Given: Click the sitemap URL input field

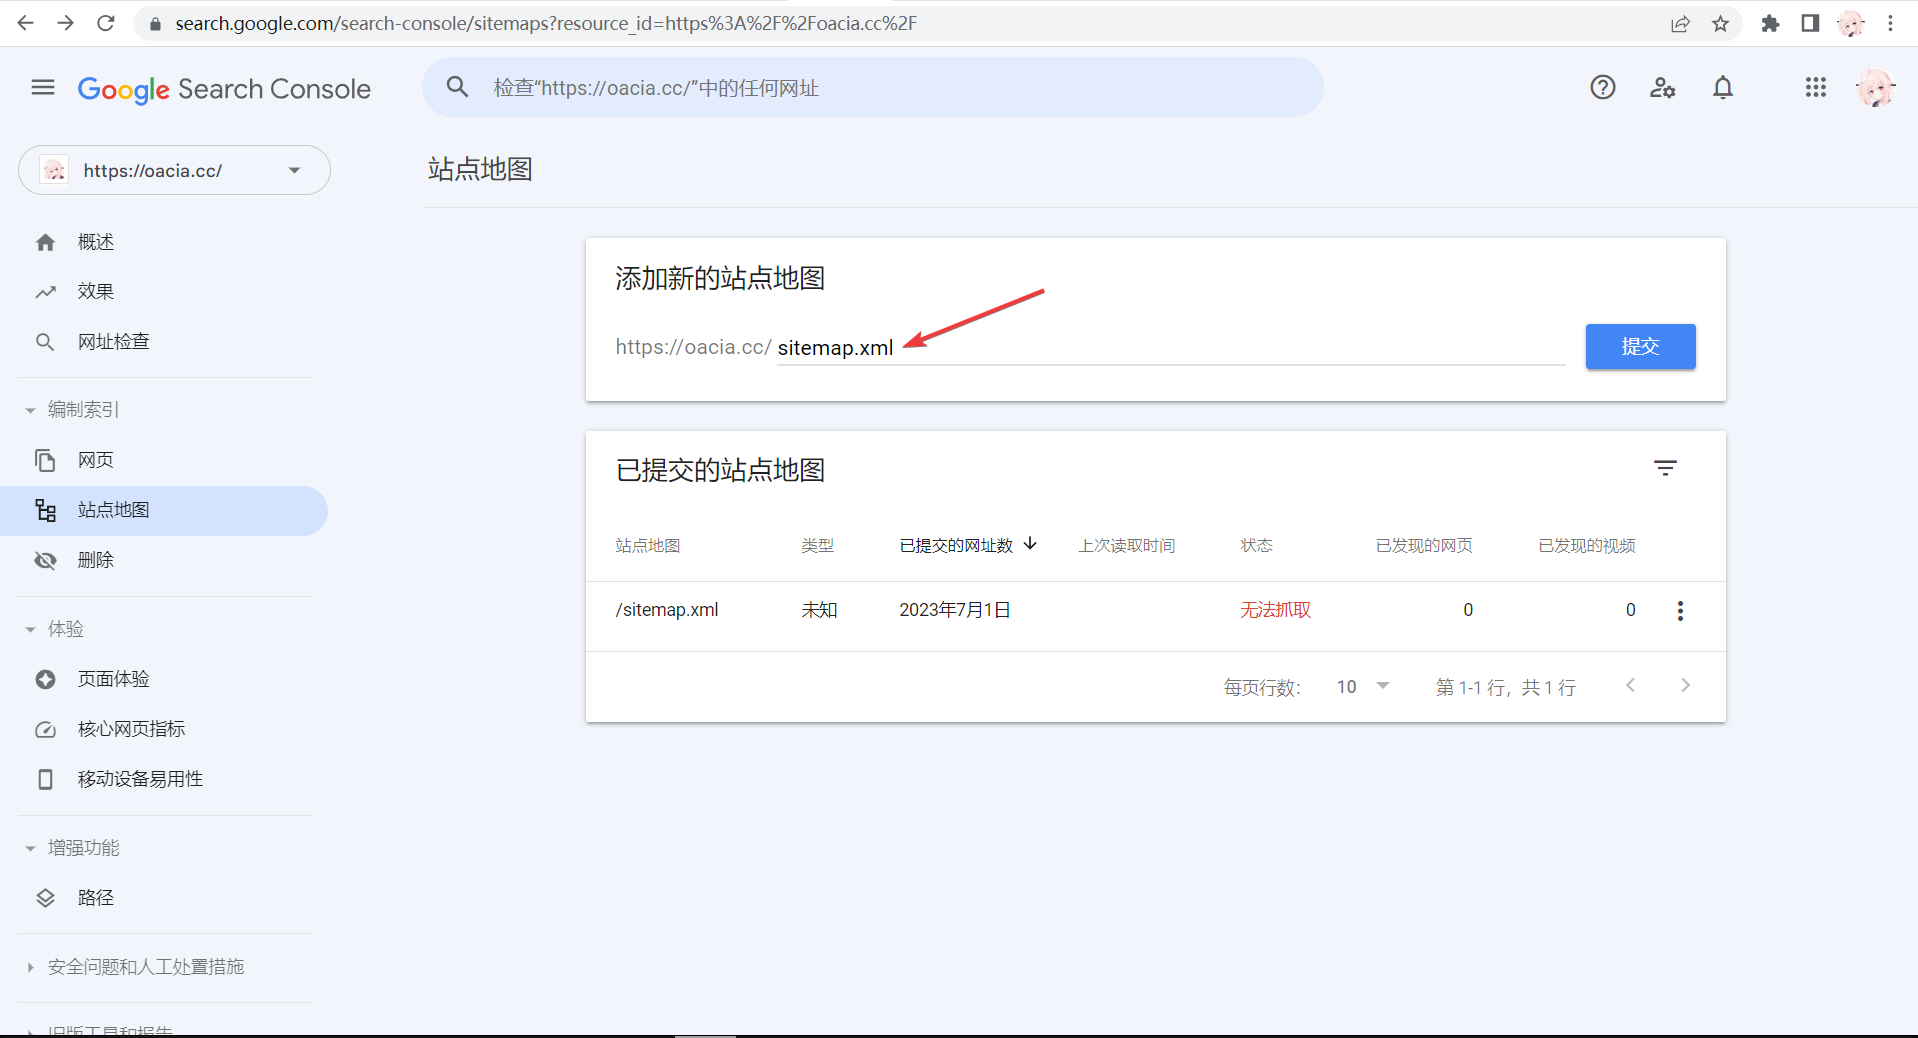Looking at the screenshot, I should 1170,348.
